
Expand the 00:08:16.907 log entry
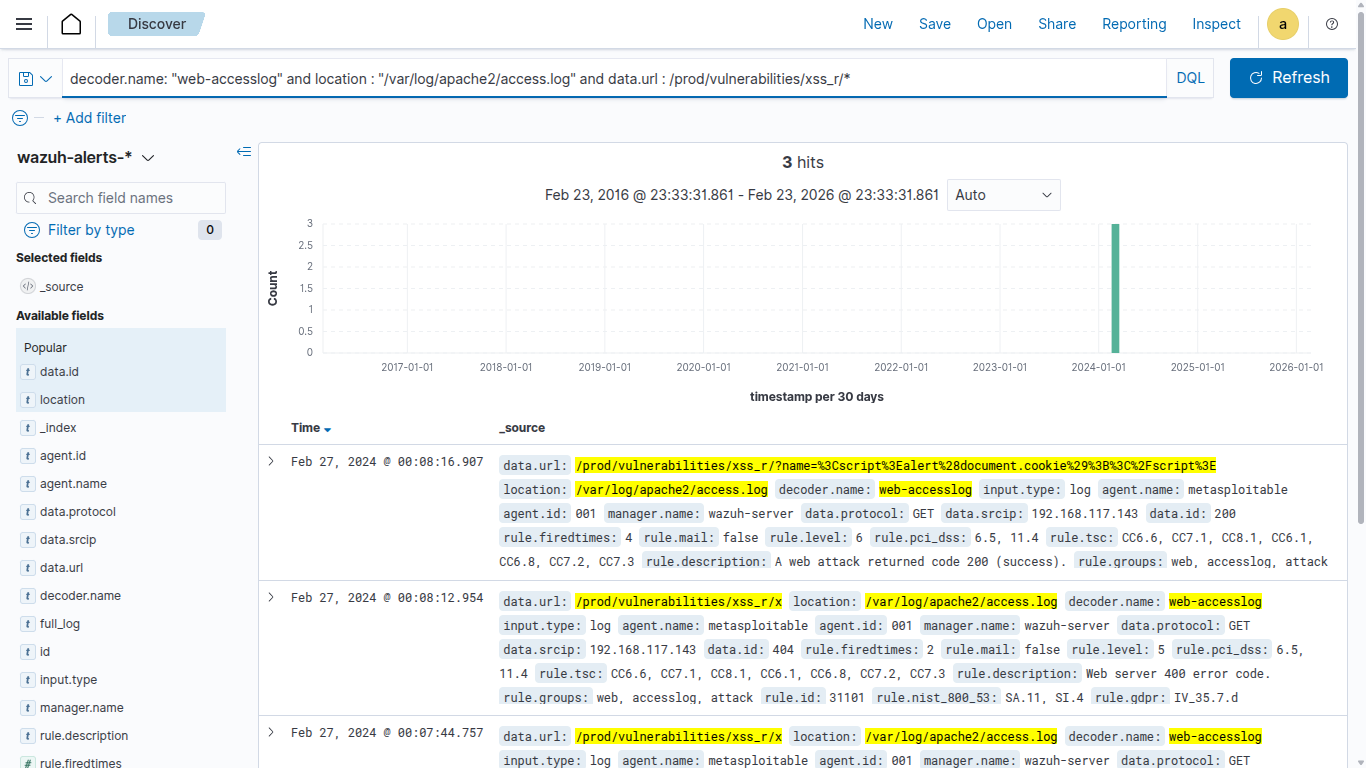270,462
